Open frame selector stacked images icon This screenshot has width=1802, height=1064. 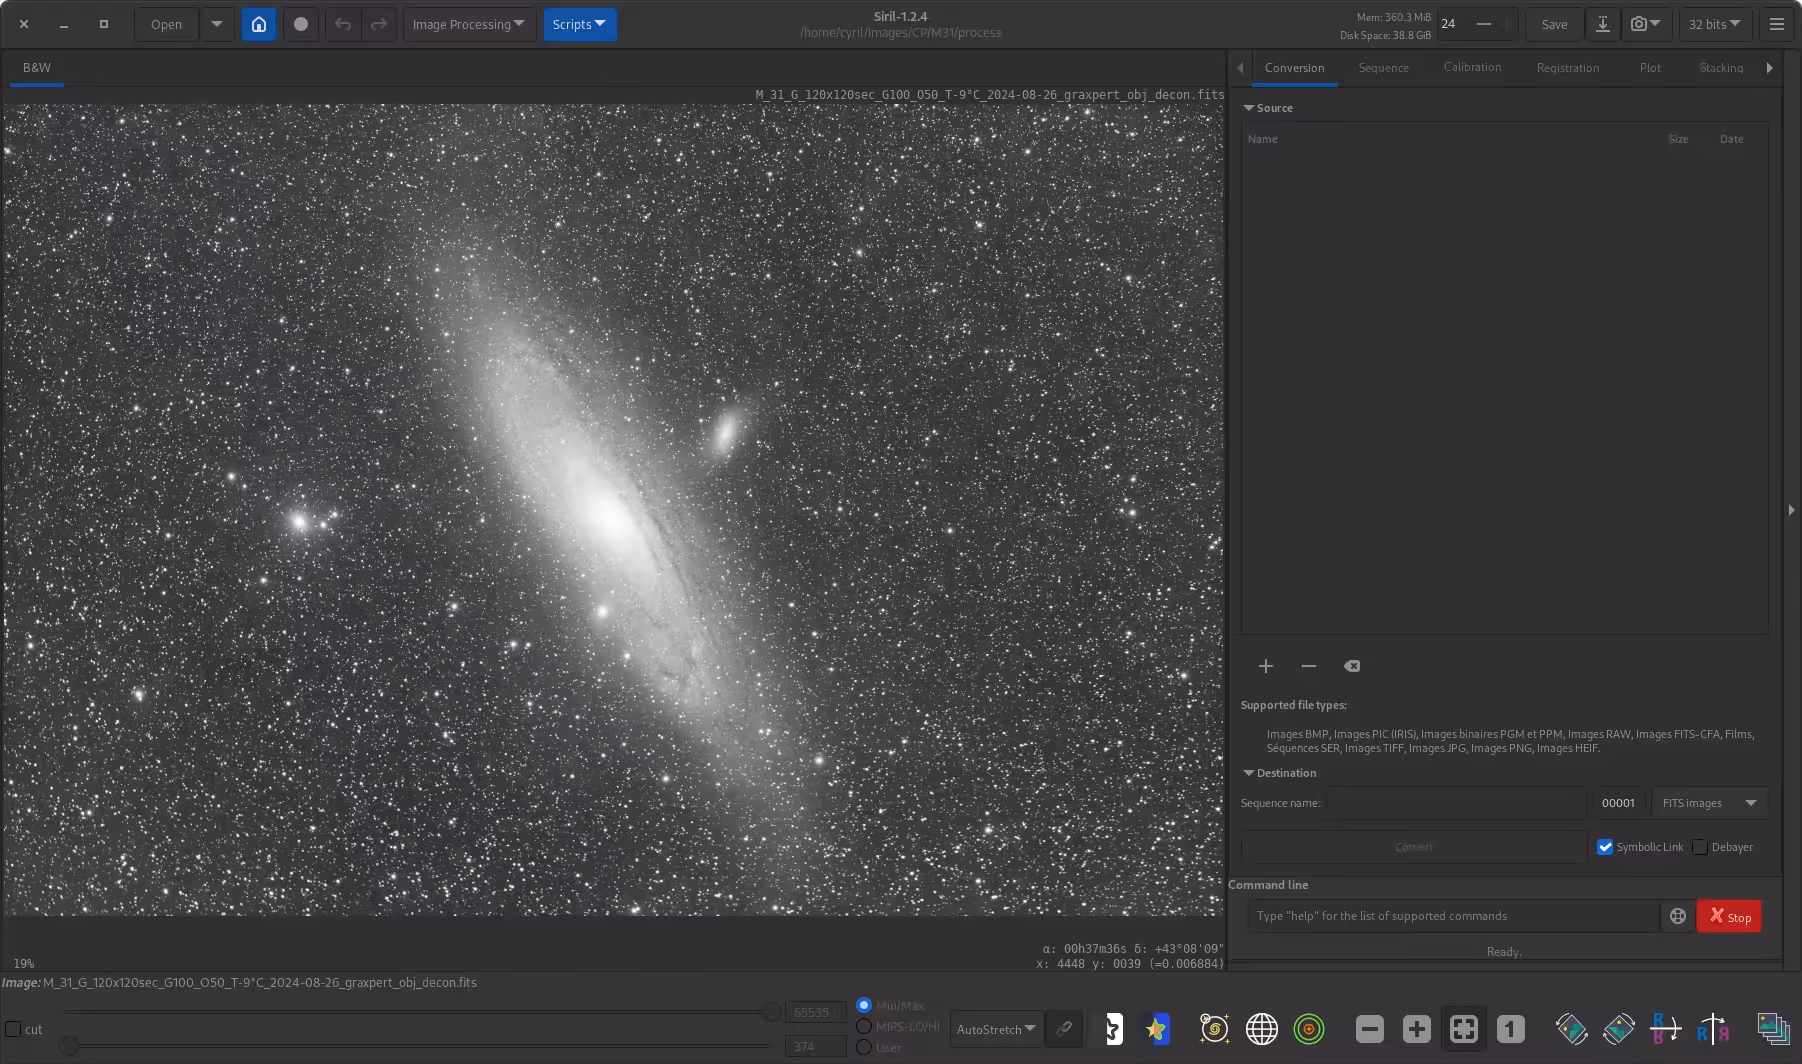[1773, 1028]
